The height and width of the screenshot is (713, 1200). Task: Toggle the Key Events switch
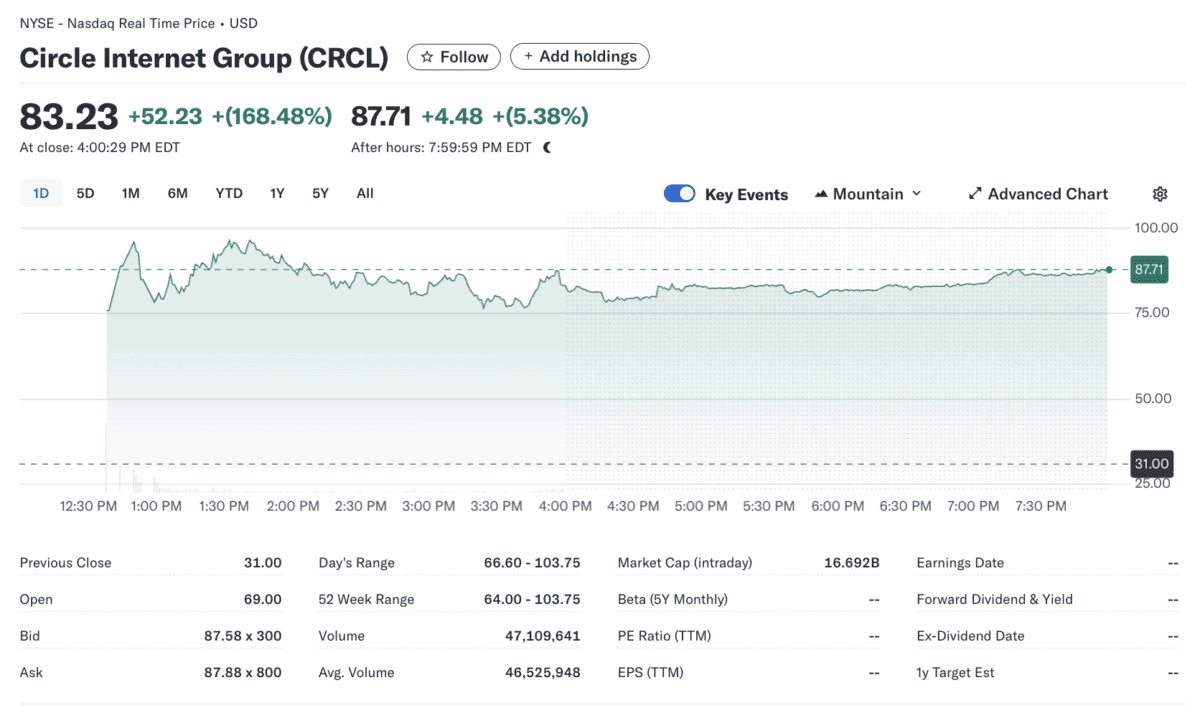pos(679,194)
